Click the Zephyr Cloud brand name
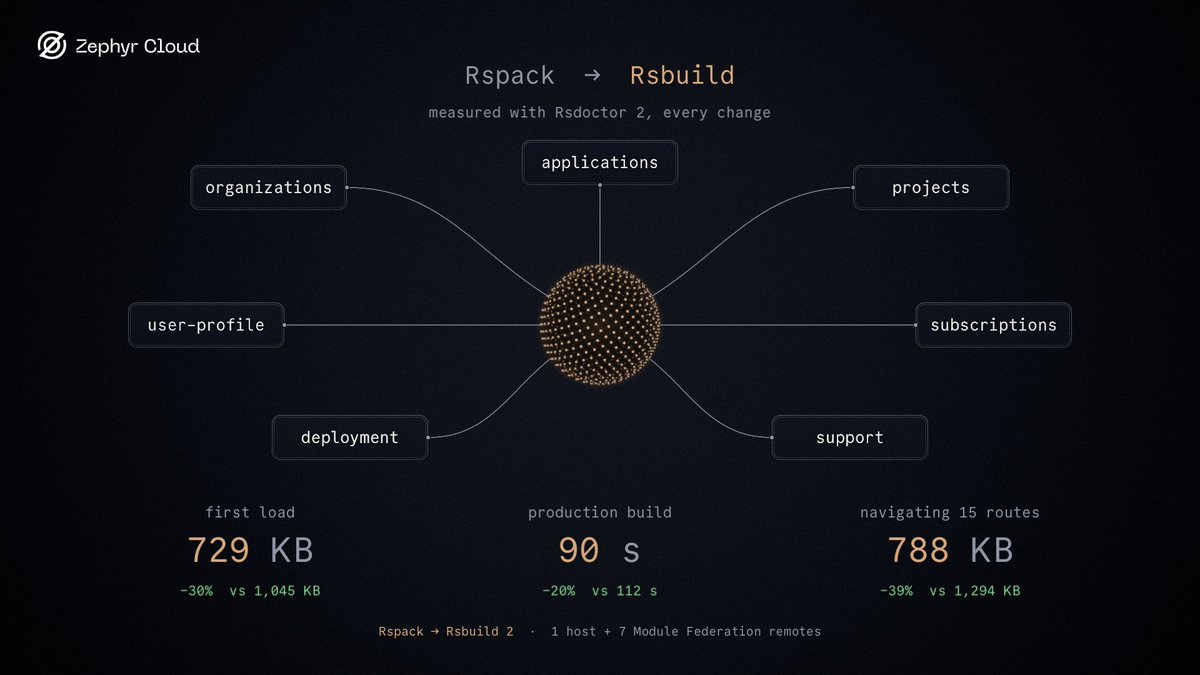The height and width of the screenshot is (675, 1200). tap(137, 46)
